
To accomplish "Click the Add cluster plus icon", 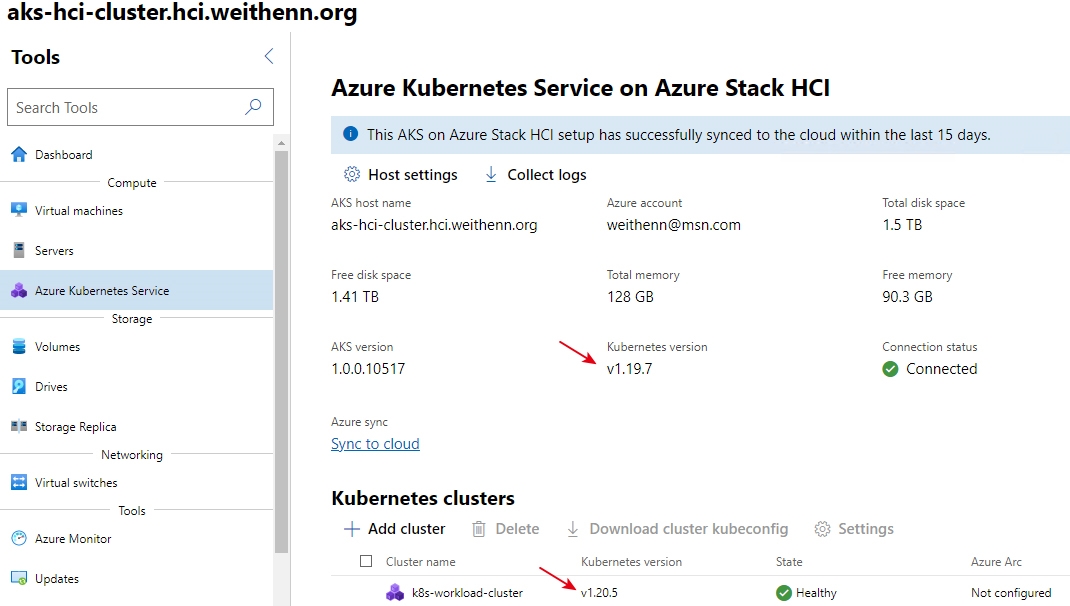I will pyautogui.click(x=351, y=529).
